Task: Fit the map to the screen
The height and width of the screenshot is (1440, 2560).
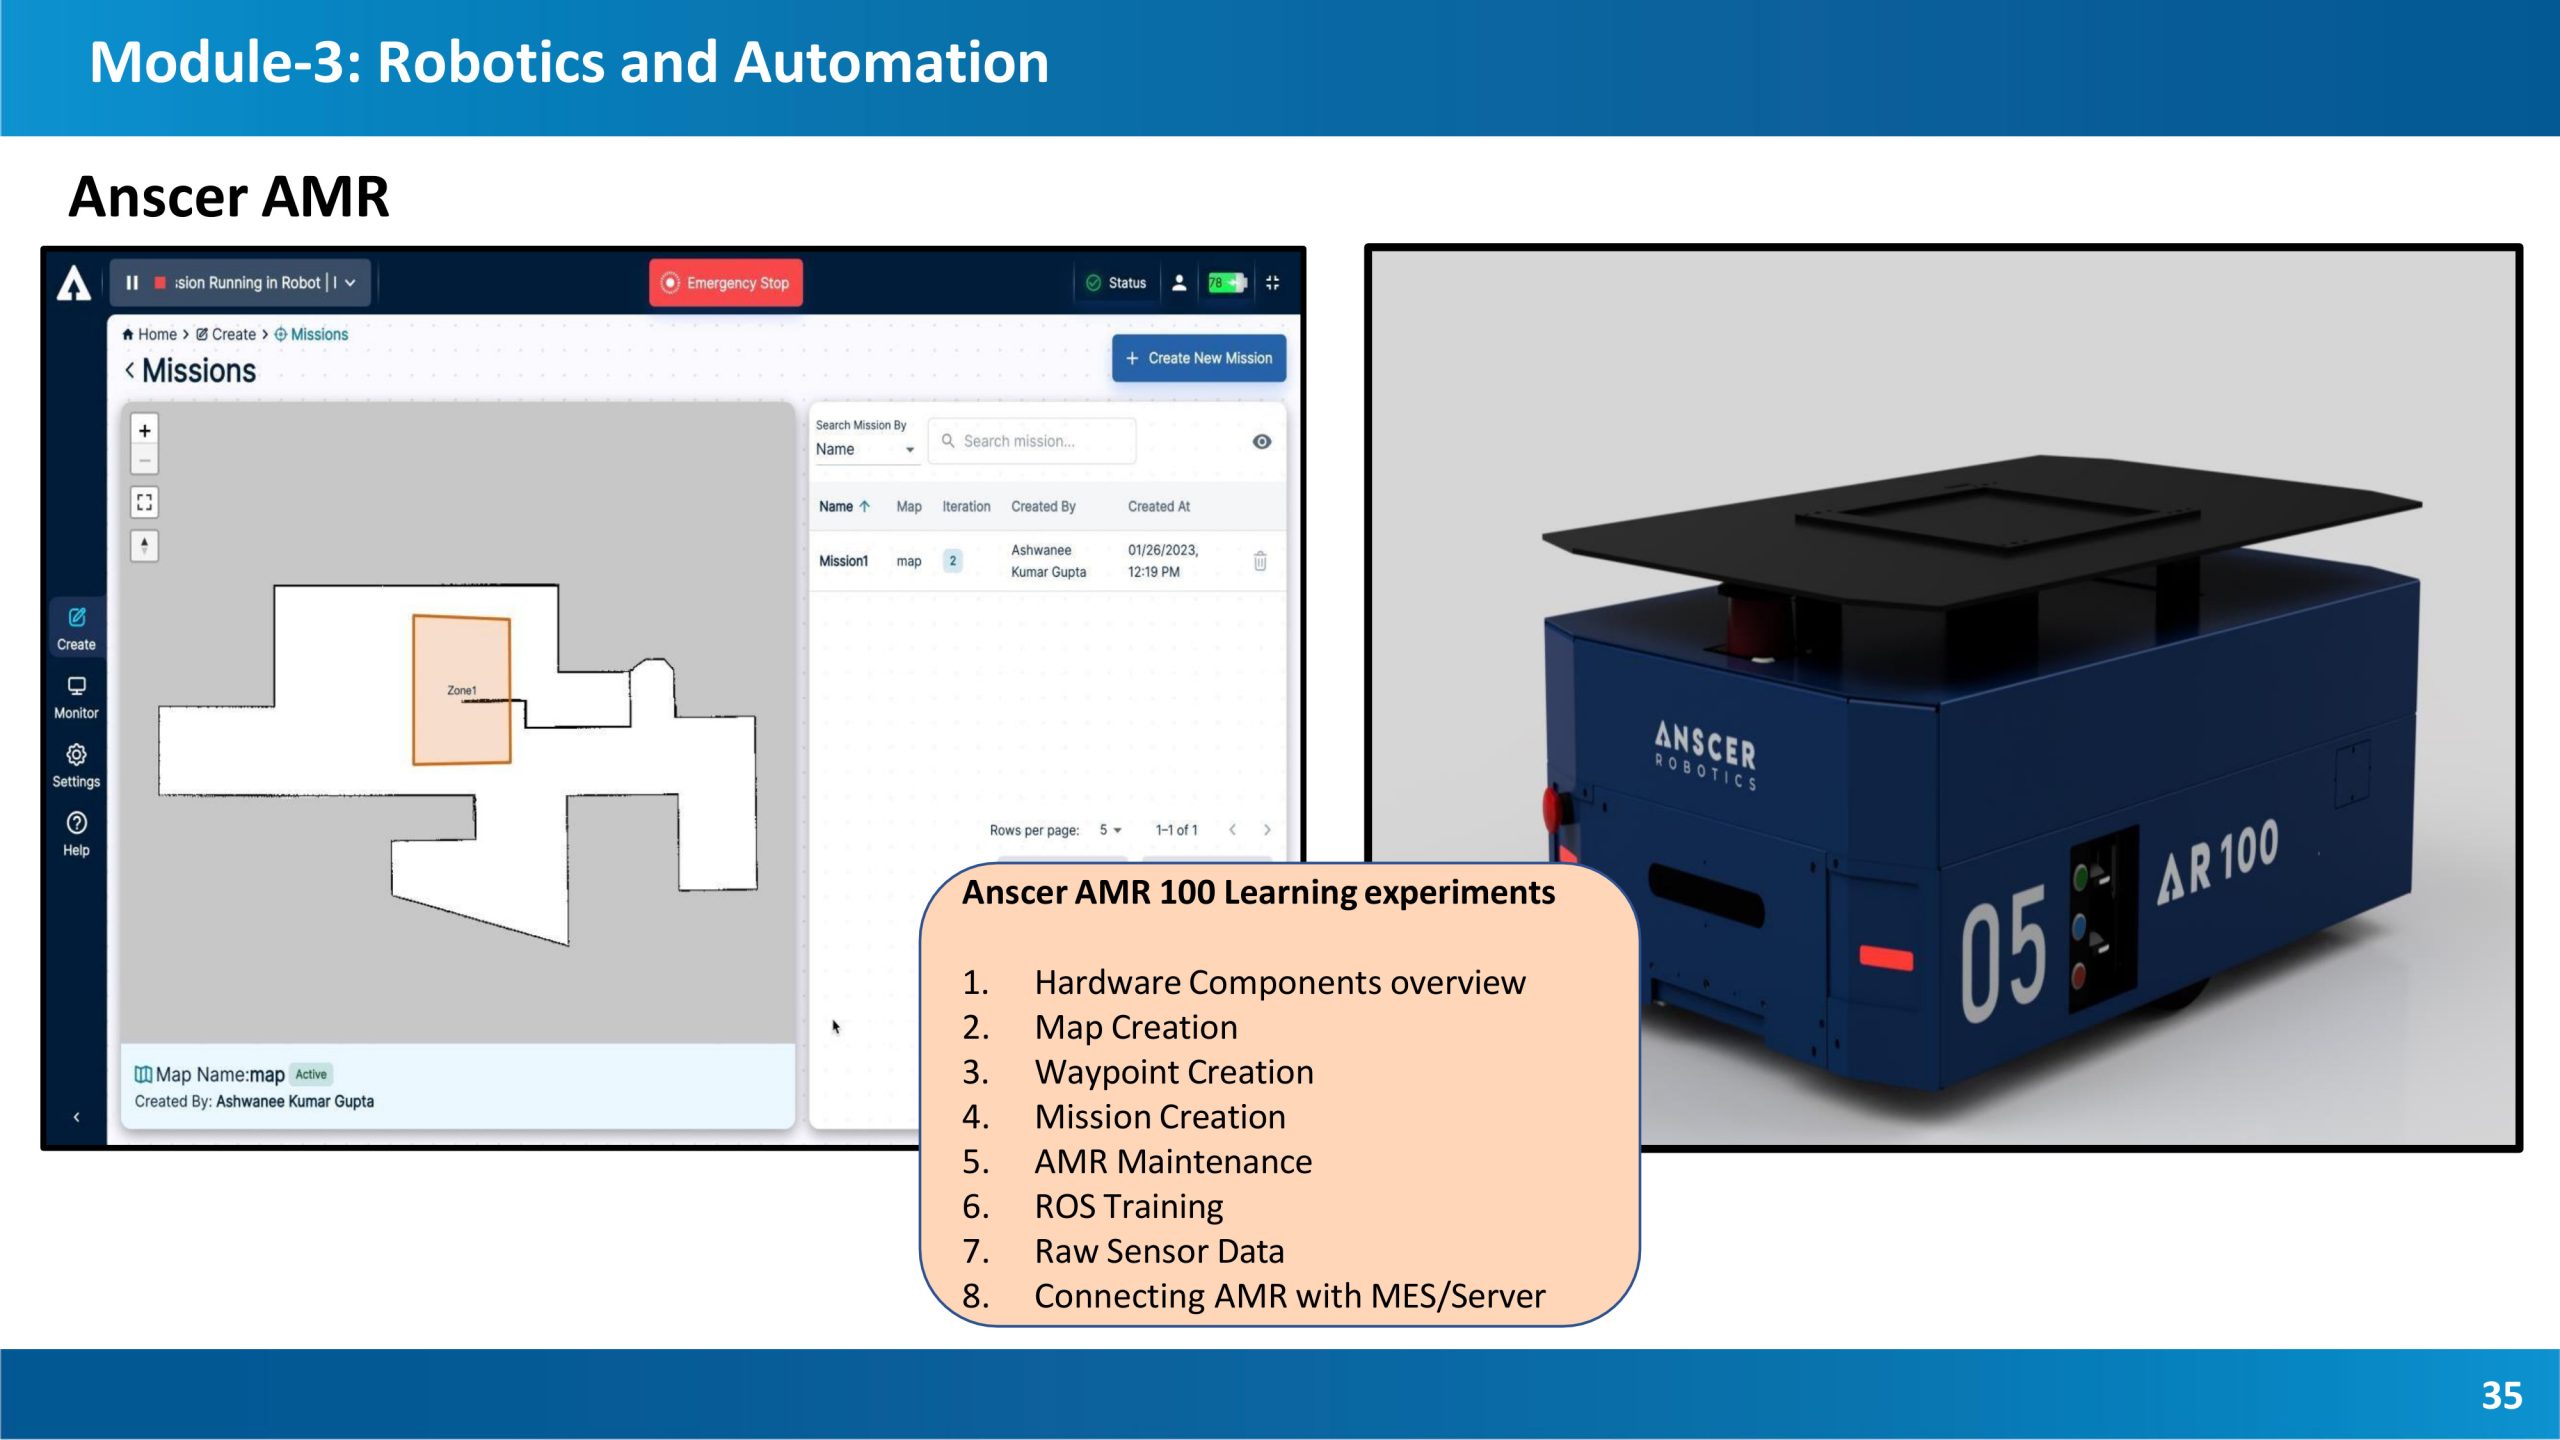Action: [x=145, y=502]
